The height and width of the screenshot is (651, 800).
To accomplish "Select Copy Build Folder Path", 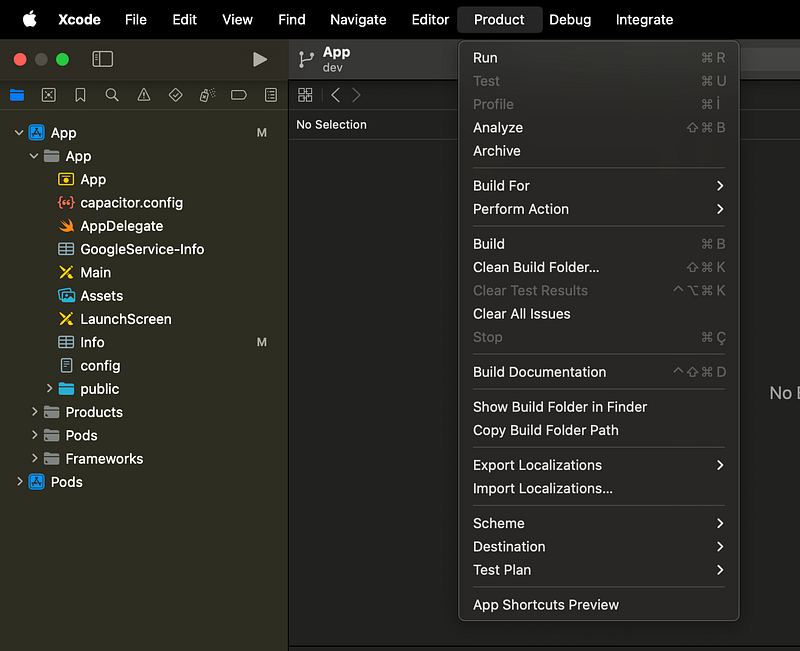I will point(598,430).
